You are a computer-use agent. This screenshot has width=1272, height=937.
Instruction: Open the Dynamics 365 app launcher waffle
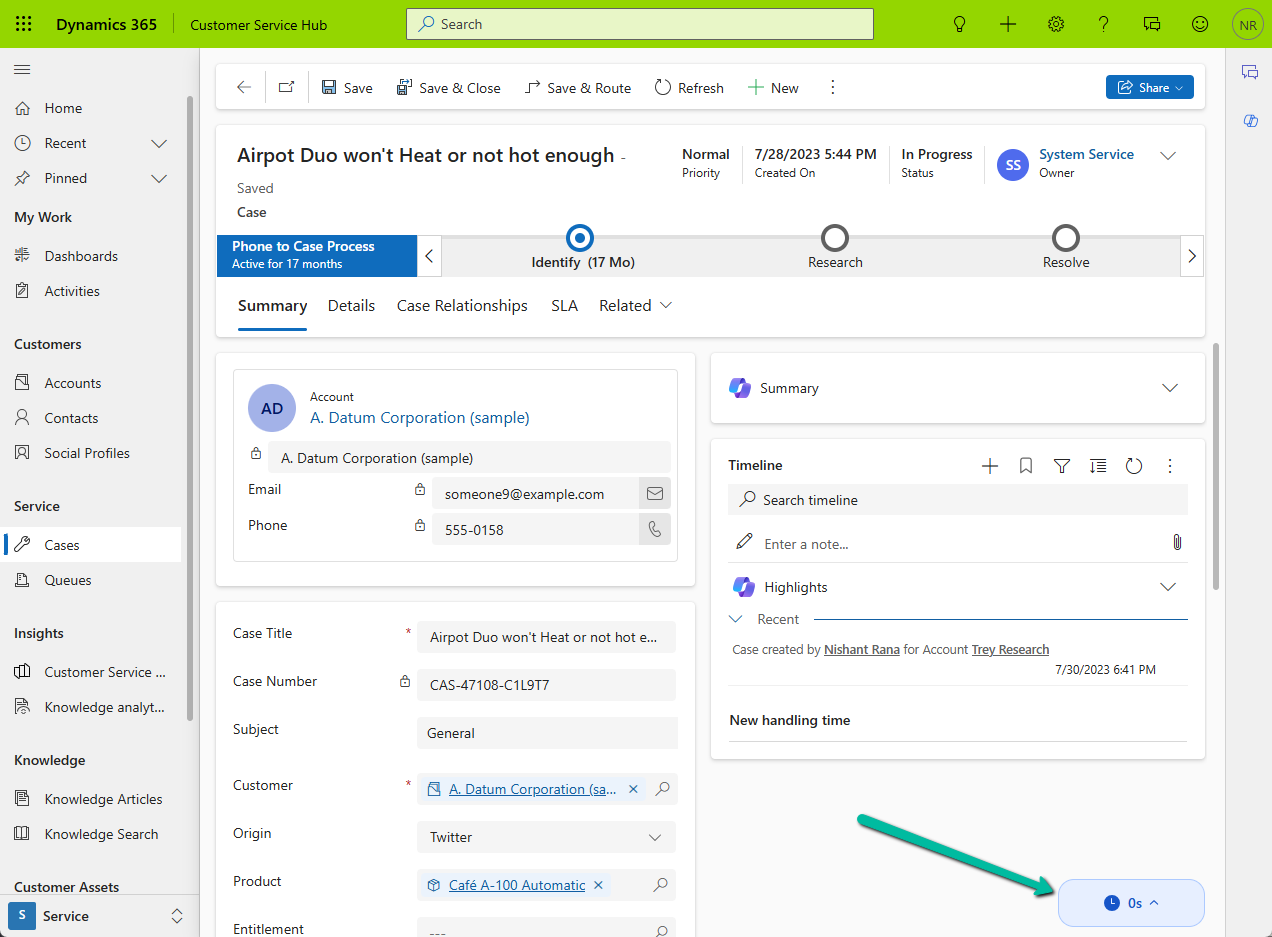pos(23,24)
